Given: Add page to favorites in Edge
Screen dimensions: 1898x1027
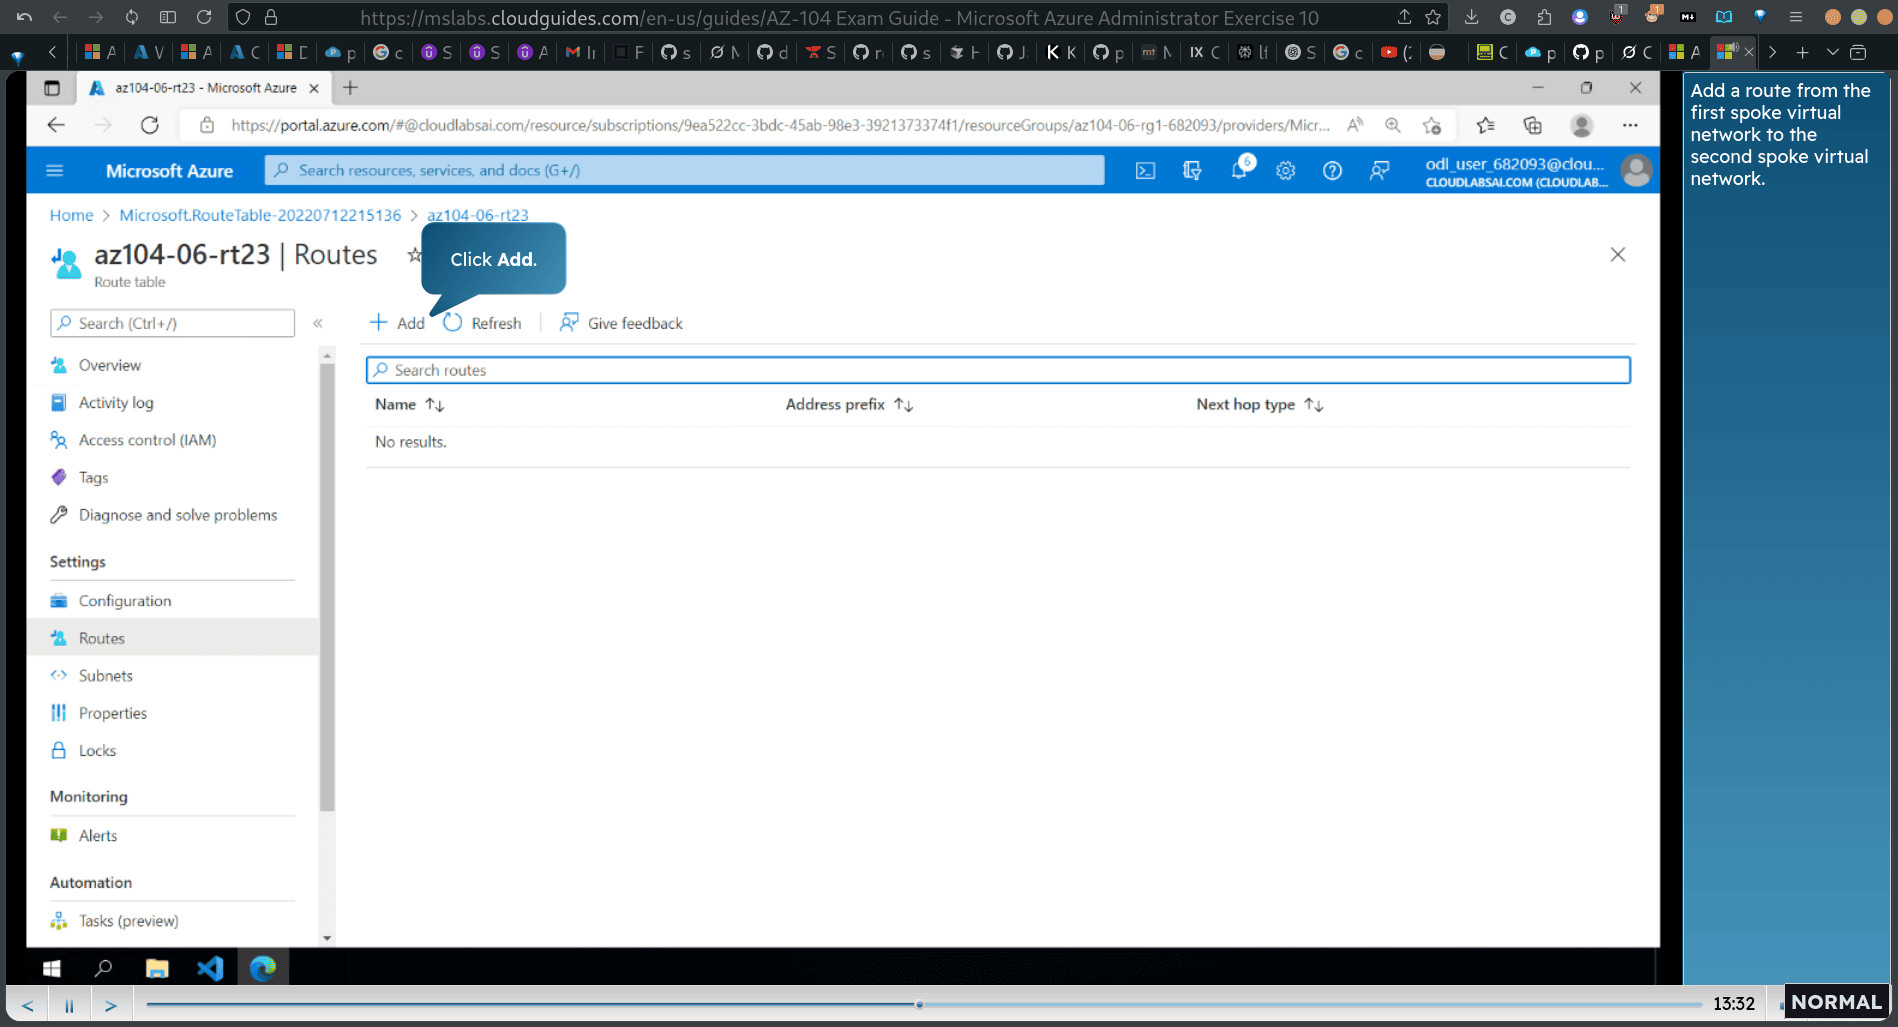Looking at the screenshot, I should (x=1432, y=125).
